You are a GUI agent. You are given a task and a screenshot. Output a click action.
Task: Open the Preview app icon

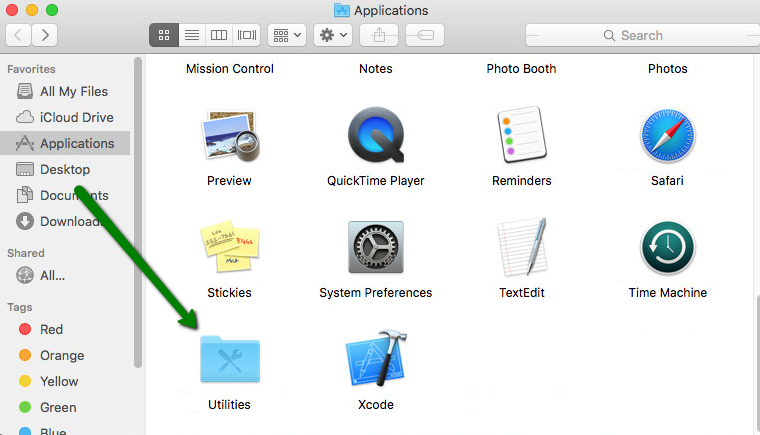(230, 136)
